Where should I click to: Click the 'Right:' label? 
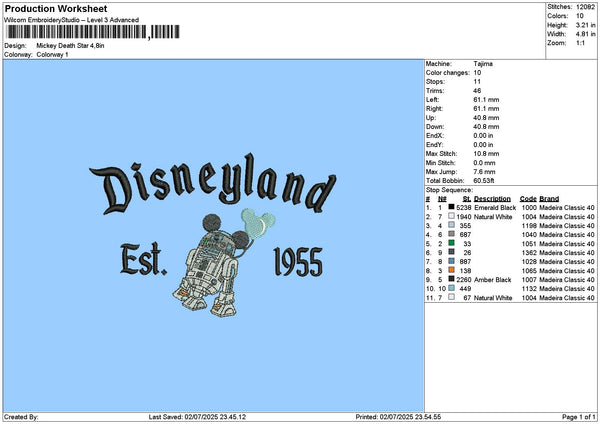434,109
